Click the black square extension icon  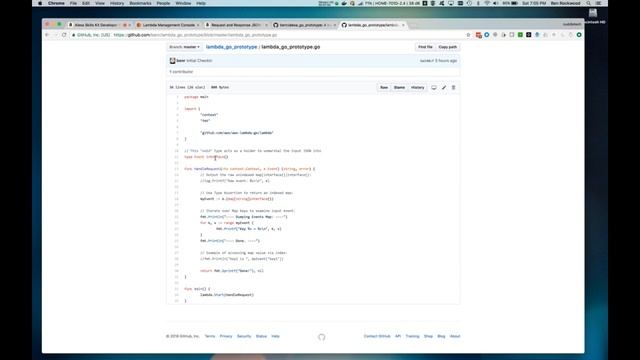point(529,35)
